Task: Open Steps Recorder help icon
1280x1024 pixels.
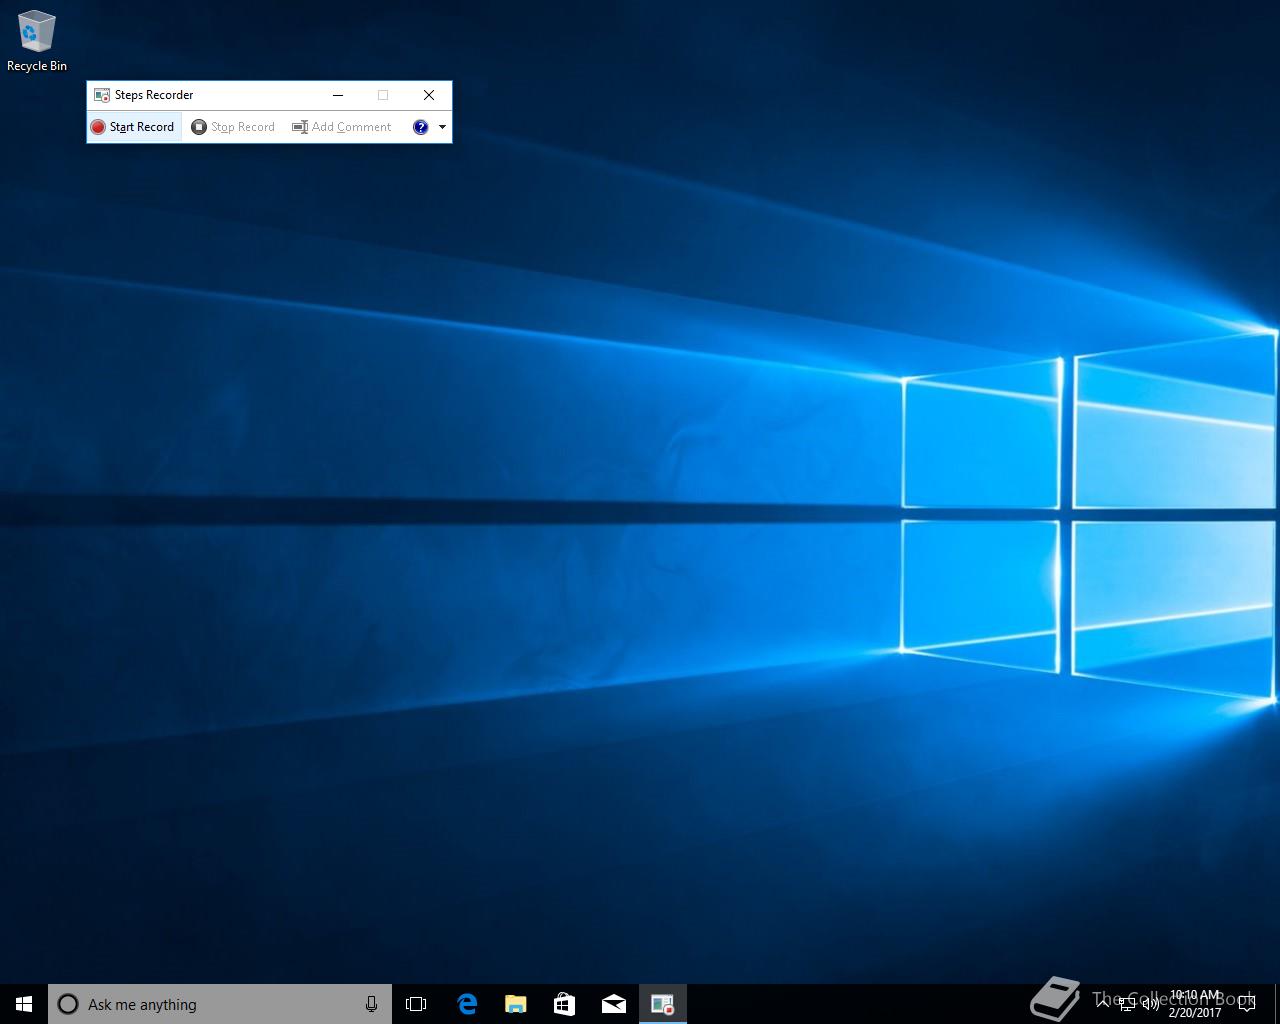Action: (421, 127)
